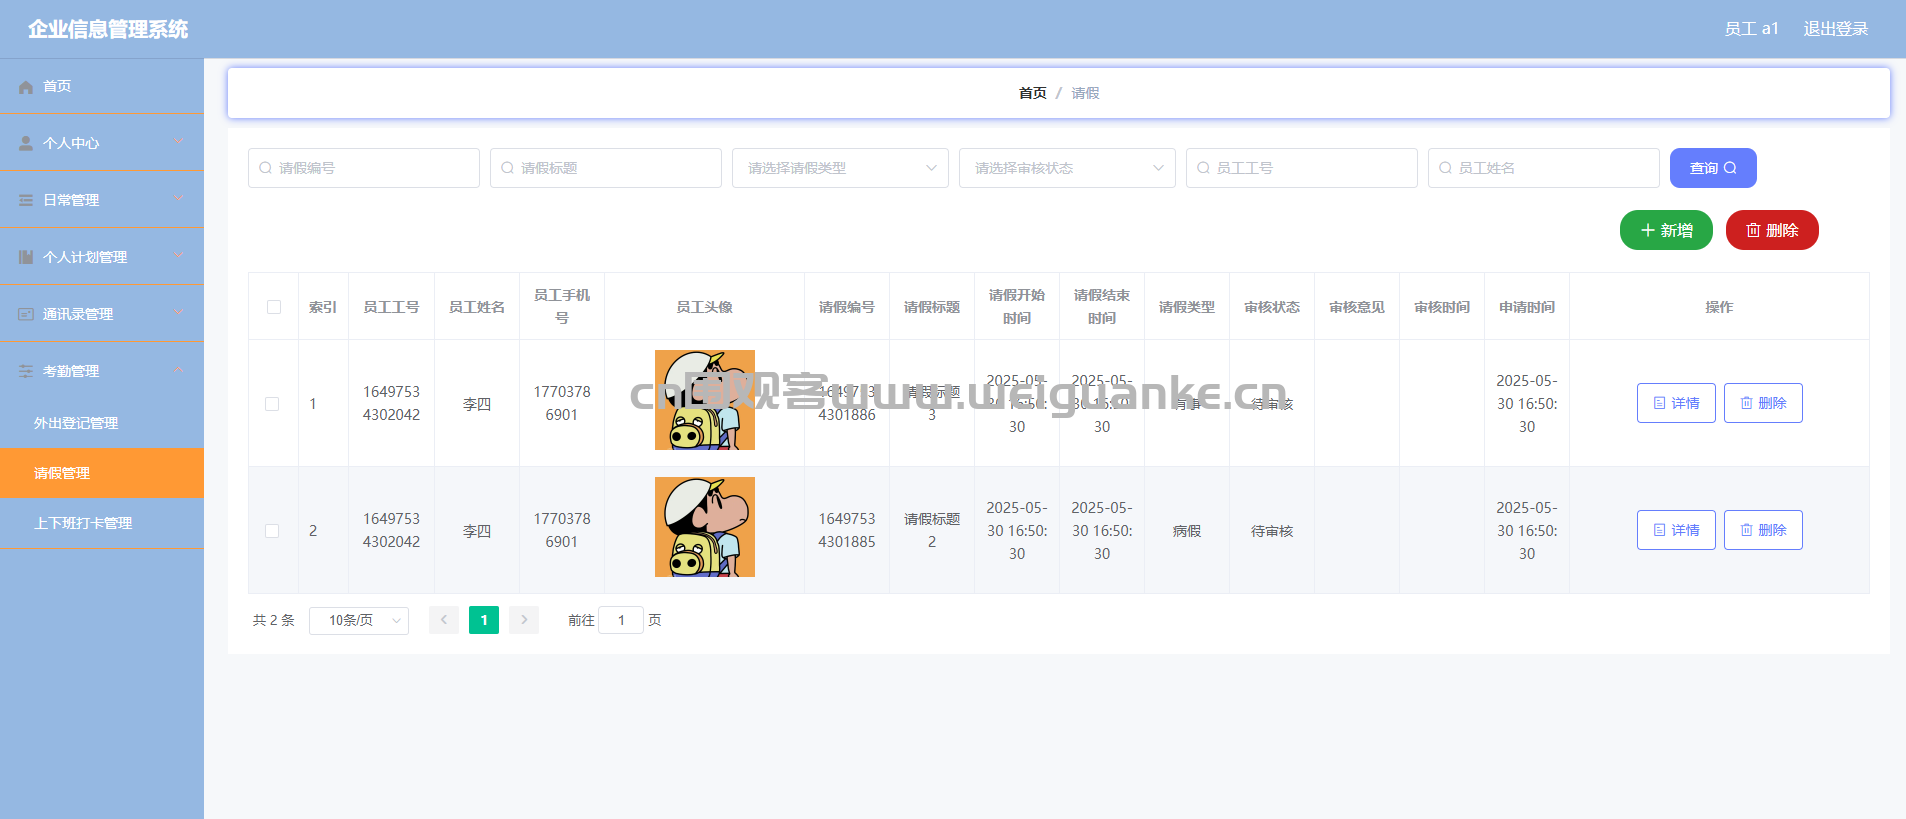Screen dimensions: 1906x819
Task: Expand the 个人中心 sidebar menu
Action: click(x=102, y=143)
